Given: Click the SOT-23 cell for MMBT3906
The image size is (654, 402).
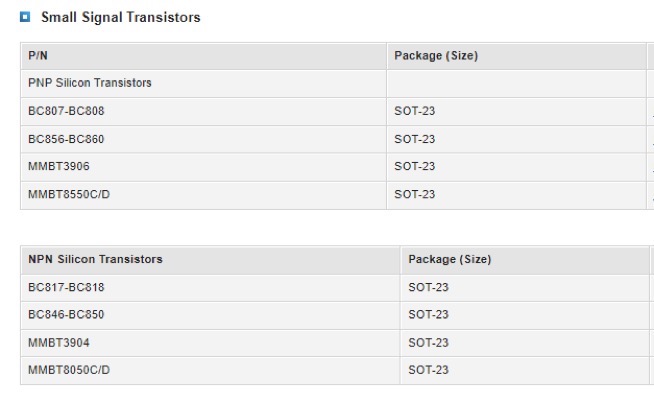Looking at the screenshot, I should tap(415, 166).
